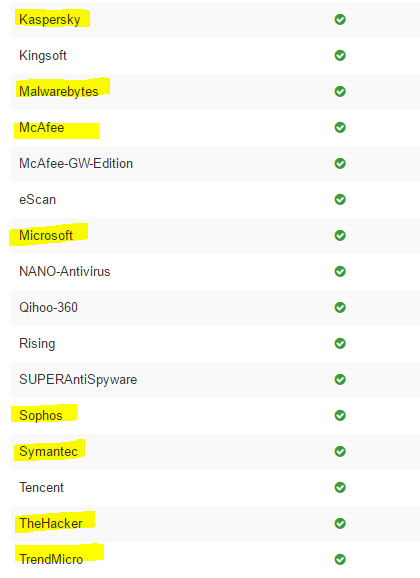The image size is (420, 578).
Task: Click the Symantec result check icon
Action: [340, 451]
